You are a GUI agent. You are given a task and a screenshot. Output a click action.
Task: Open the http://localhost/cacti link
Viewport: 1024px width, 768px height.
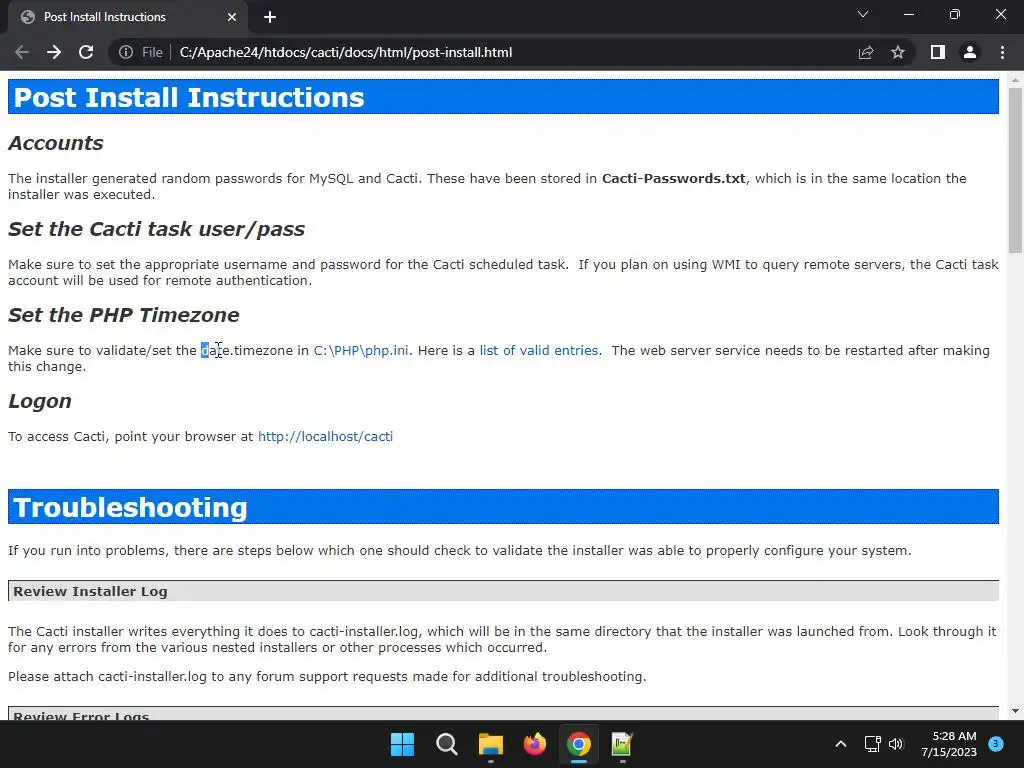(x=325, y=436)
